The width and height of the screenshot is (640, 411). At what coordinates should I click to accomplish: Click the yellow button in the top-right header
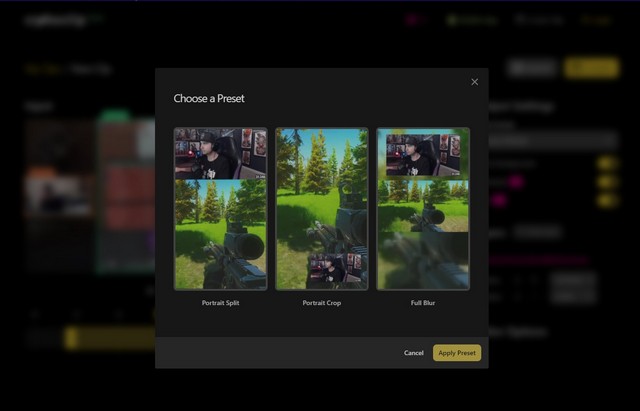point(591,68)
